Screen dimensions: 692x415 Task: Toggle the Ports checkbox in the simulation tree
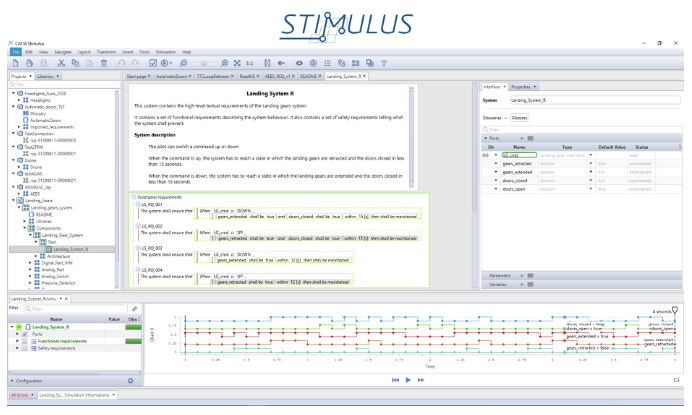pos(25,334)
